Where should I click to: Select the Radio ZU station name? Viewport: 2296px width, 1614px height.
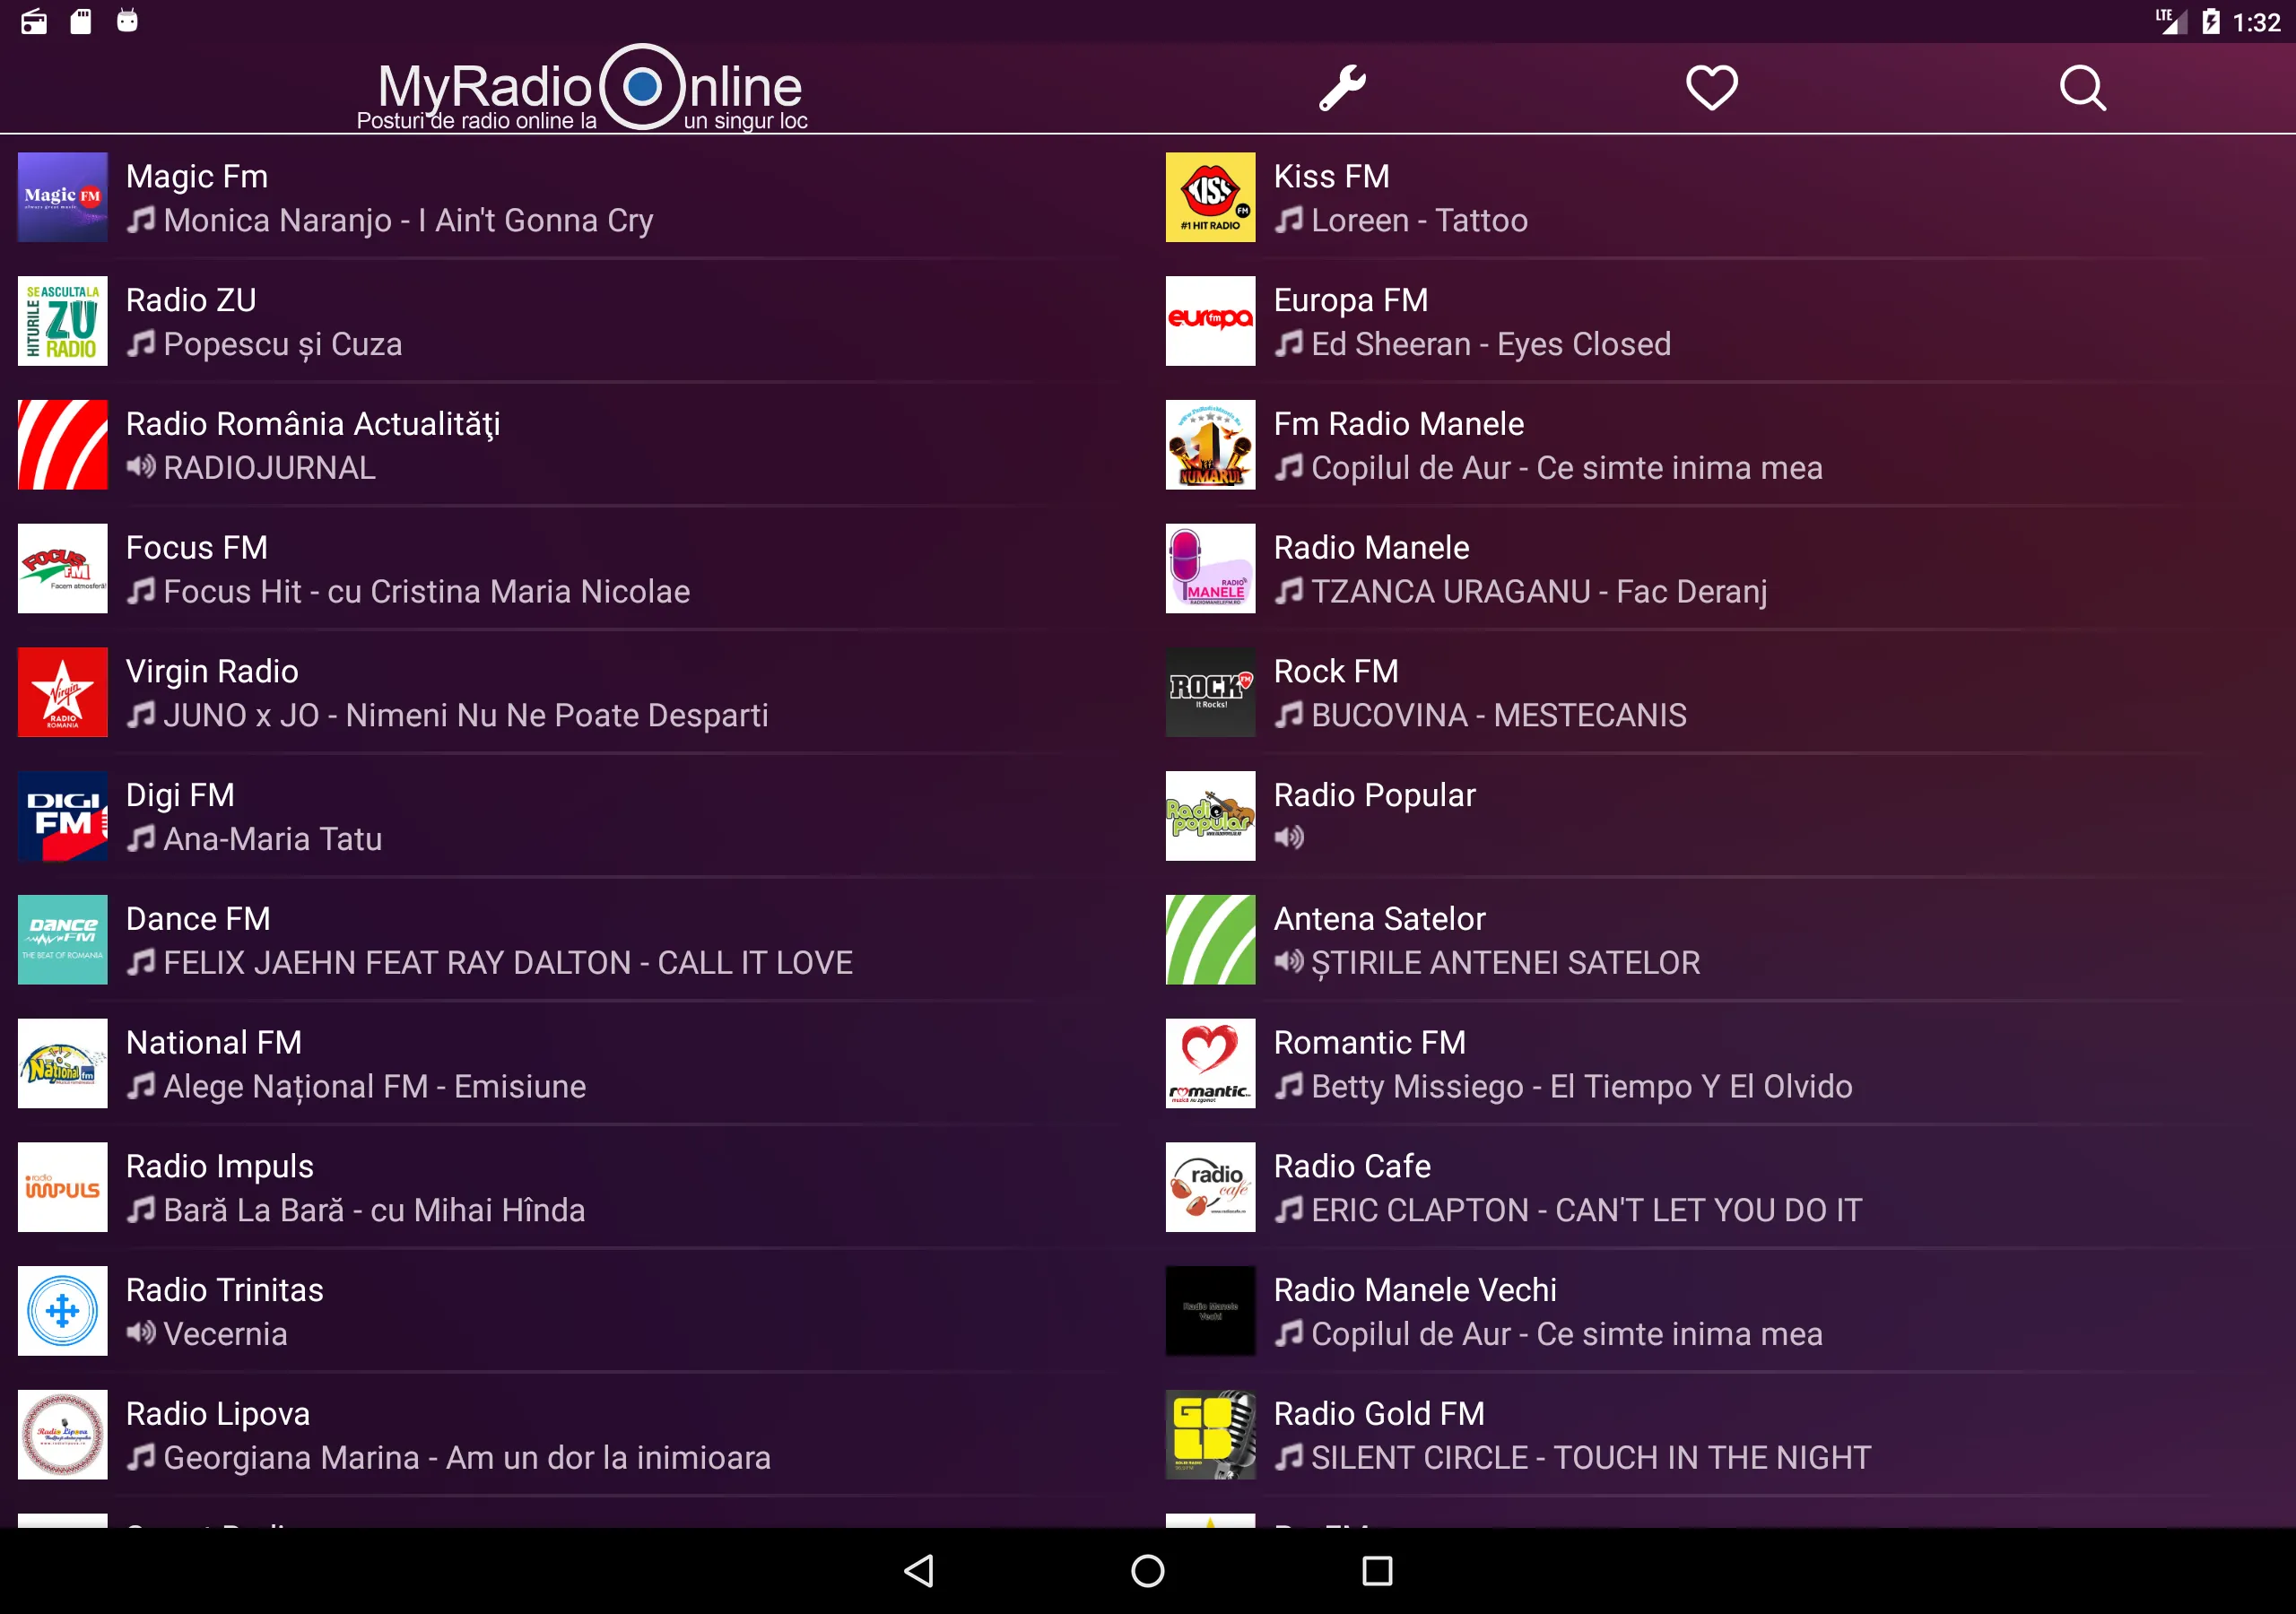pyautogui.click(x=191, y=300)
